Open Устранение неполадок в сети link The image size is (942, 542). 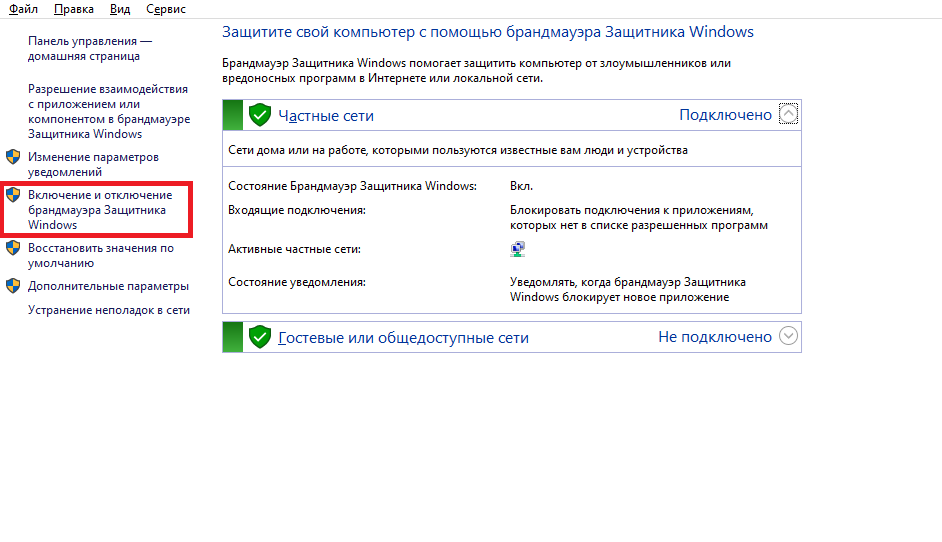point(109,310)
